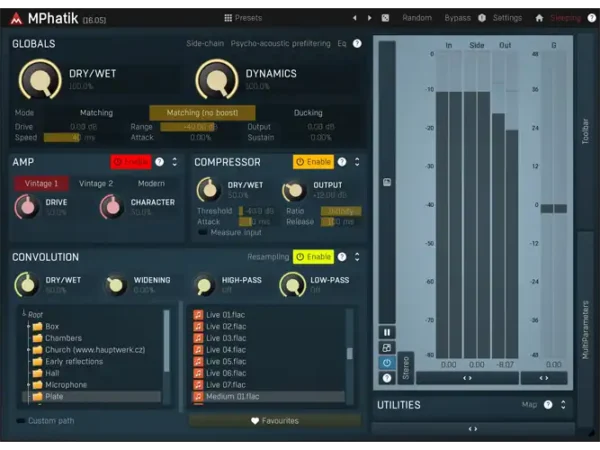The height and width of the screenshot is (450, 600).
Task: Open the home icon in the title bar
Action: pos(539,18)
